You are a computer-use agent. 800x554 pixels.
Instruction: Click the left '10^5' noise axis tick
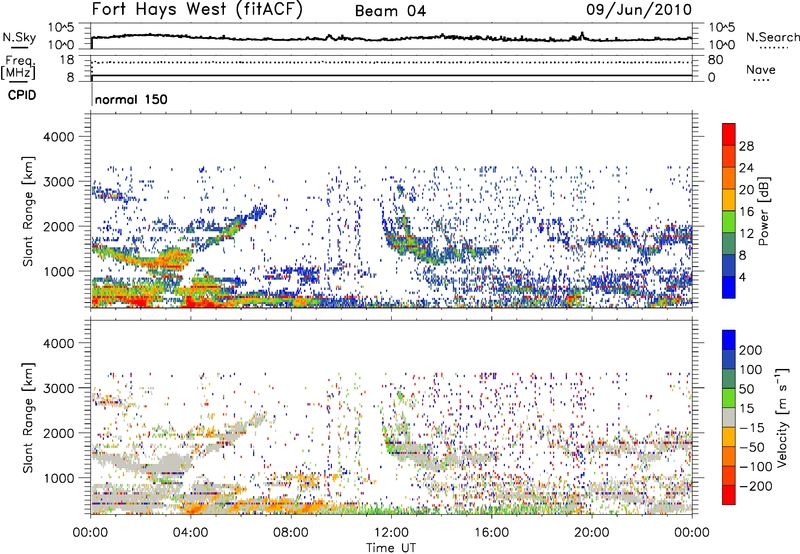coord(62,28)
